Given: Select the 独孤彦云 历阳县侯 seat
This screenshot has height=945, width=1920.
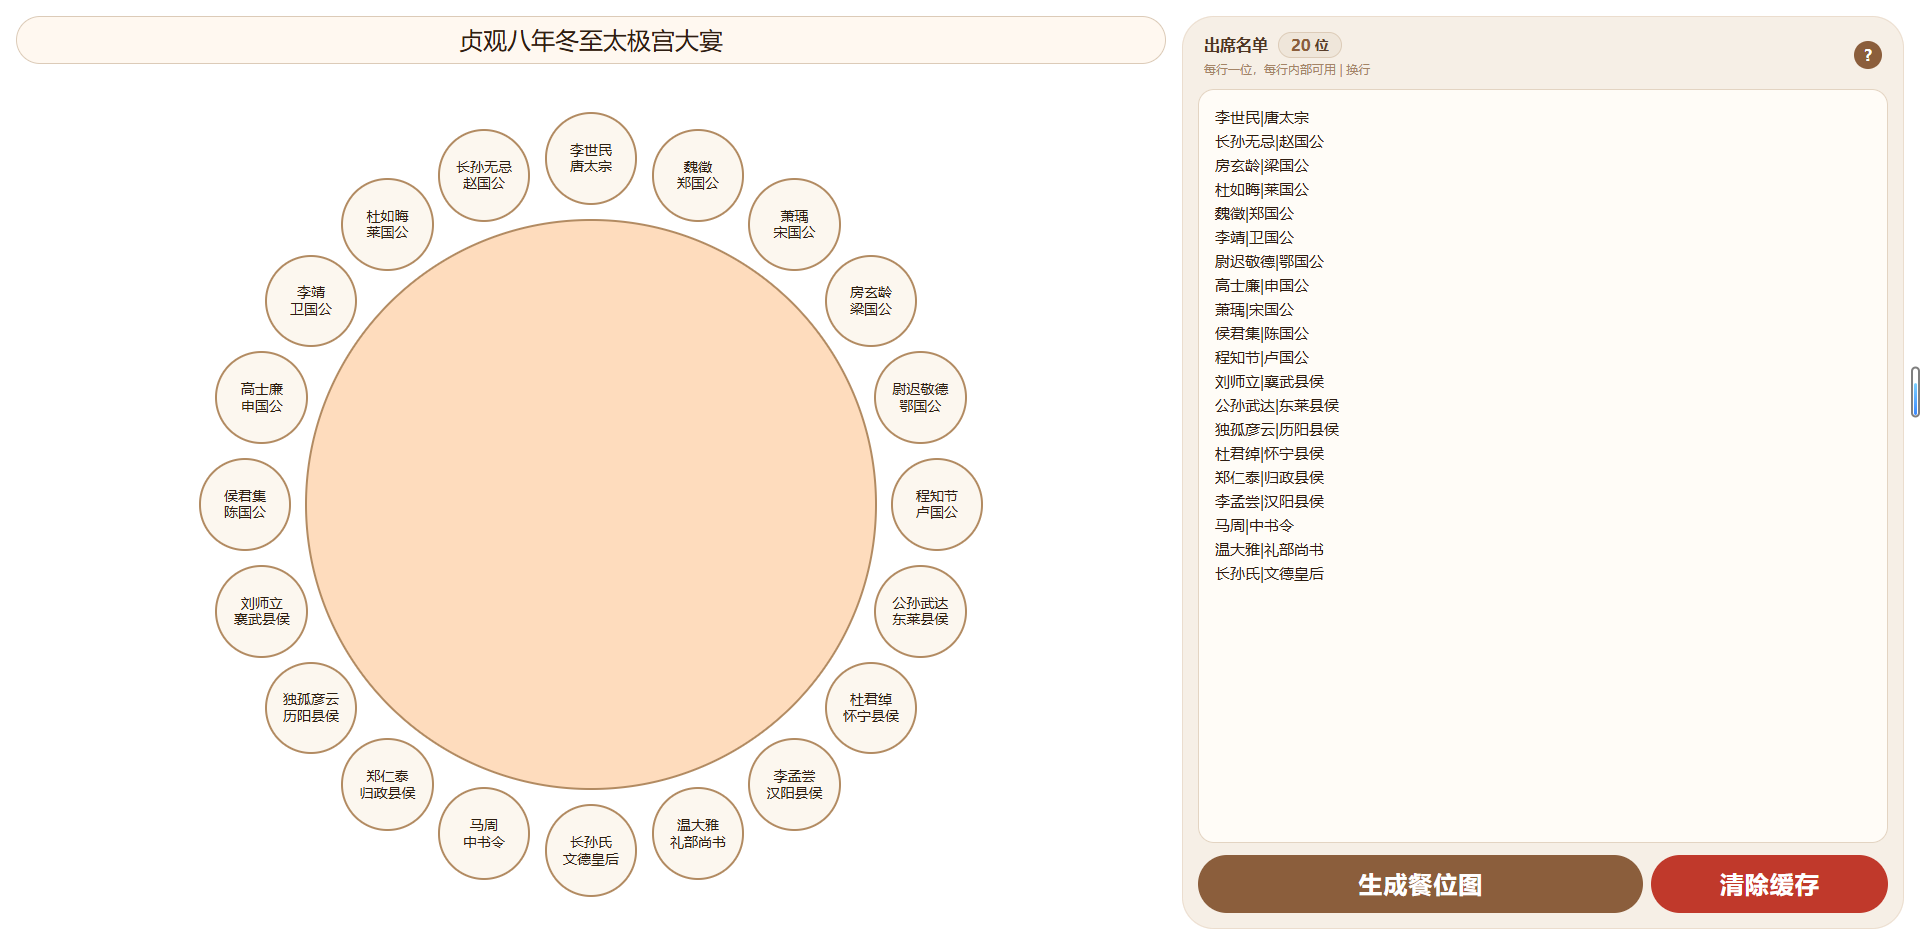Looking at the screenshot, I should [x=311, y=708].
